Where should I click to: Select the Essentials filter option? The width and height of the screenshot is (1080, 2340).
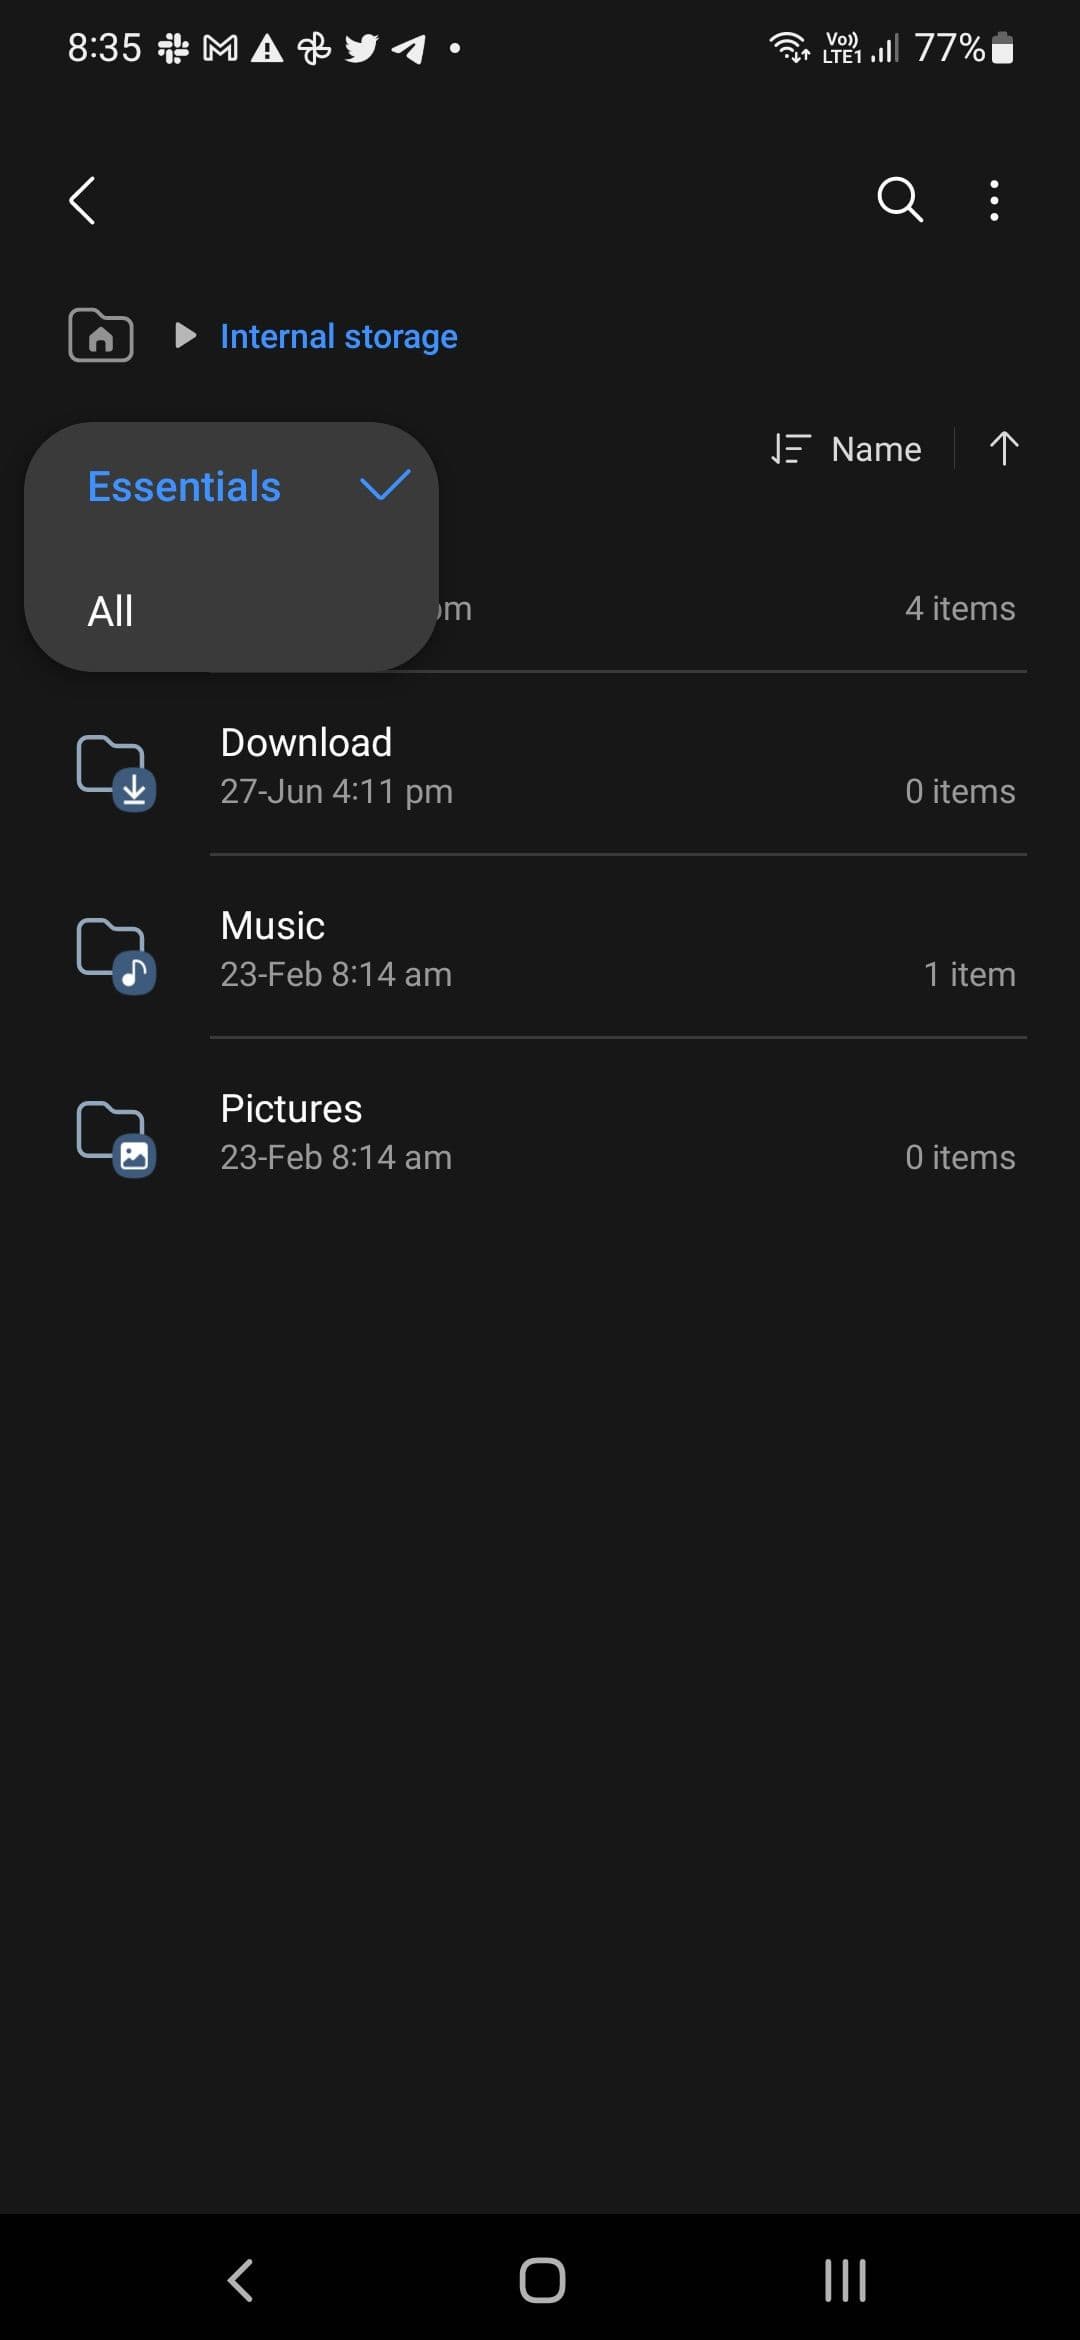tap(185, 487)
